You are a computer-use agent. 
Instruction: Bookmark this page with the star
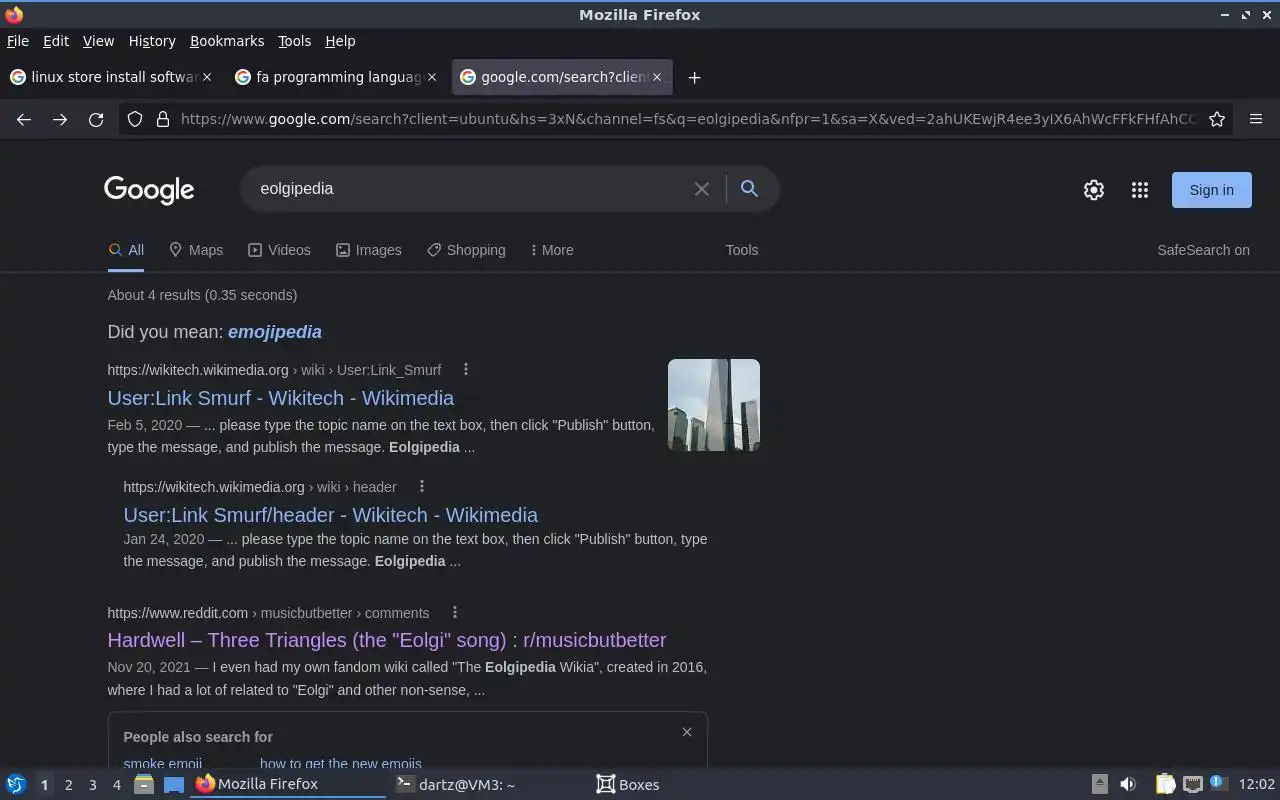(x=1217, y=119)
